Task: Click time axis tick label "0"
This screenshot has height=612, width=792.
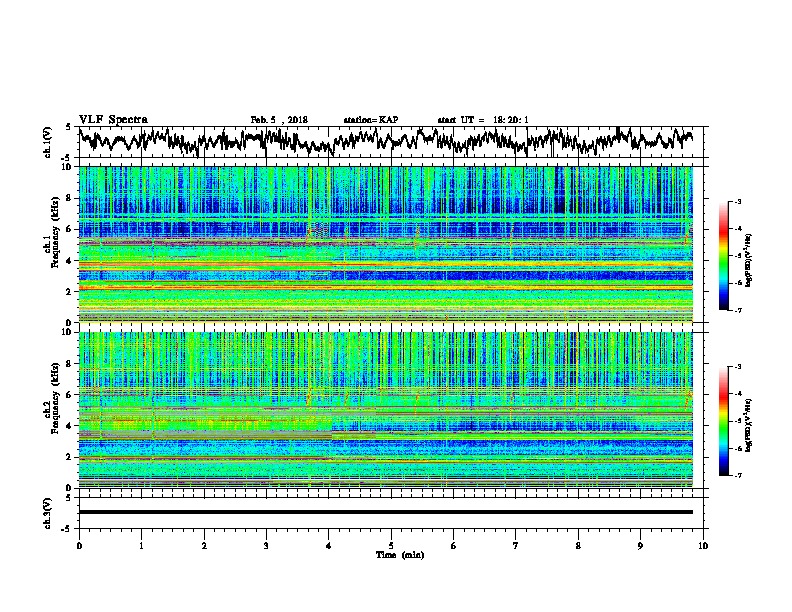Action: 79,546
